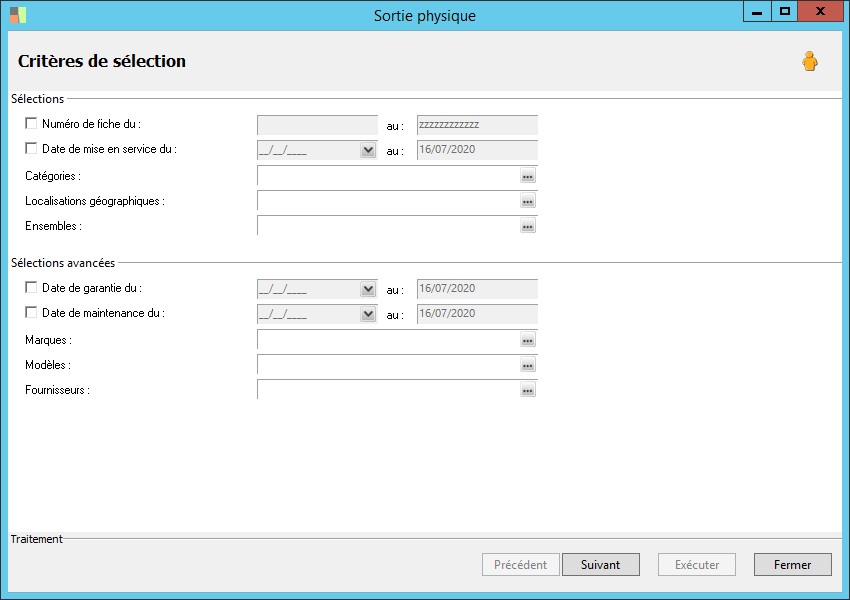This screenshot has height=600, width=850.
Task: Close the Sortie physique window
Action: pos(821,11)
